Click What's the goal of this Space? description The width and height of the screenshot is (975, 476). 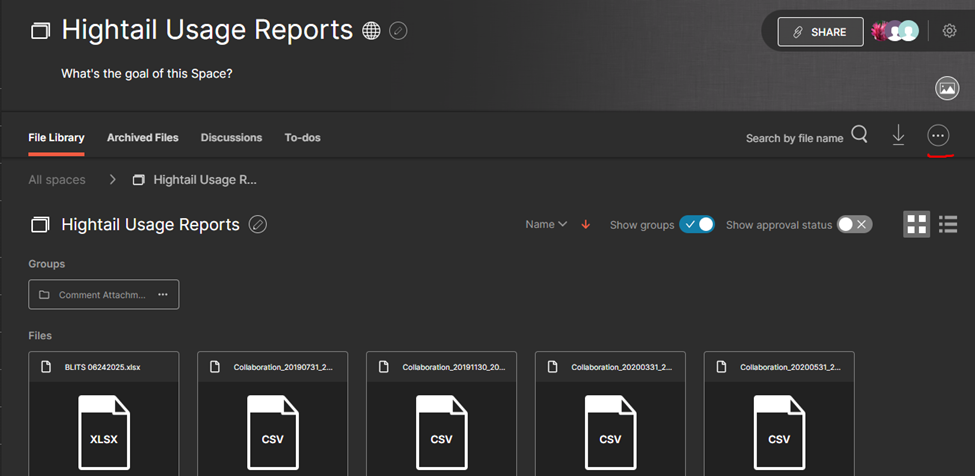point(147,74)
